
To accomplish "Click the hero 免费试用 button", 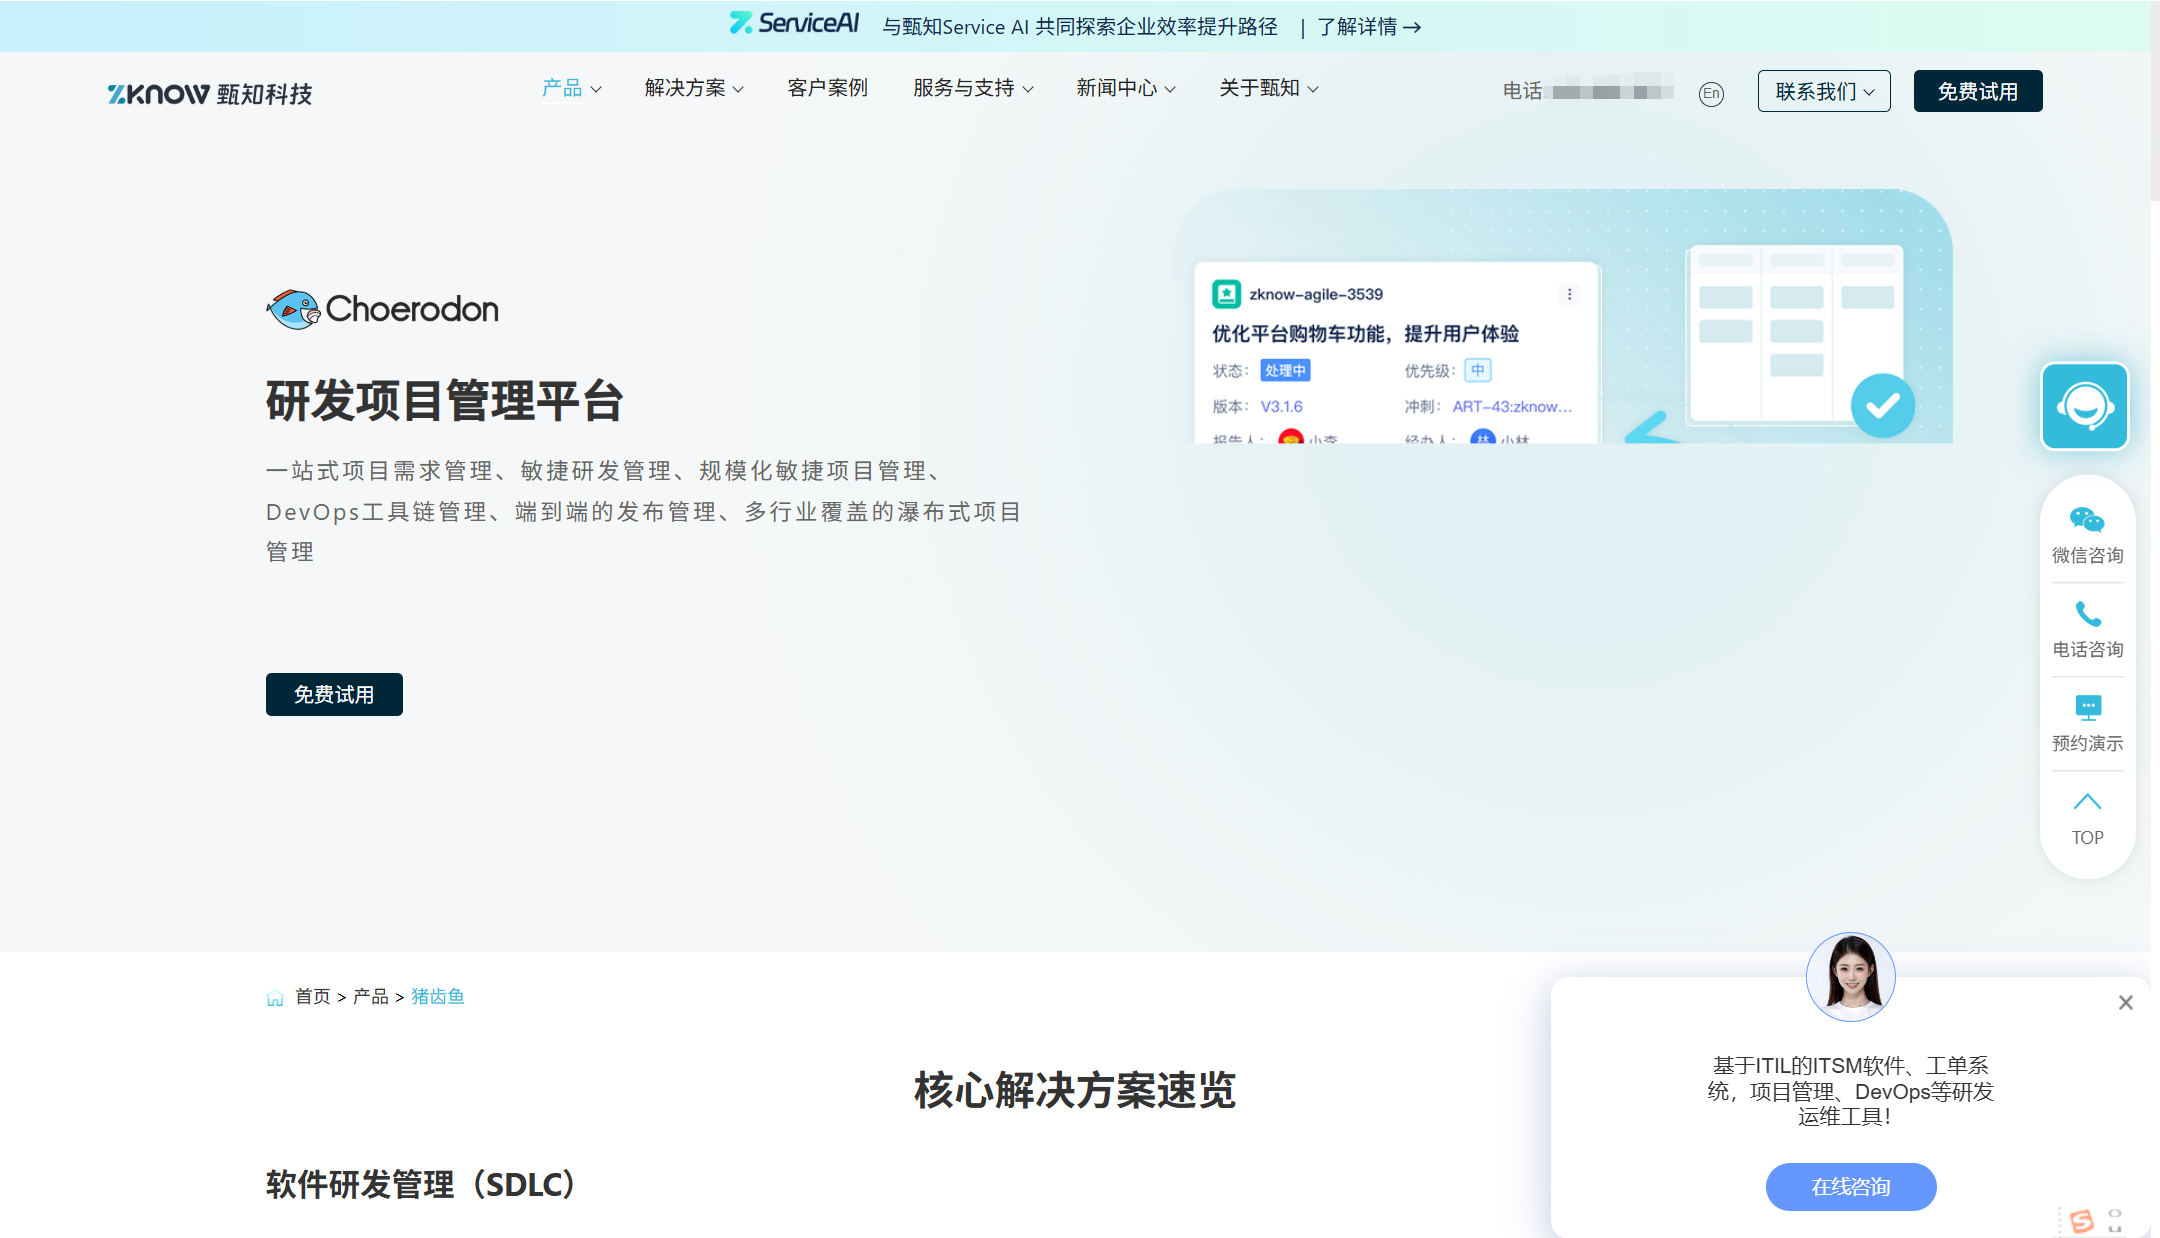I will (x=334, y=694).
